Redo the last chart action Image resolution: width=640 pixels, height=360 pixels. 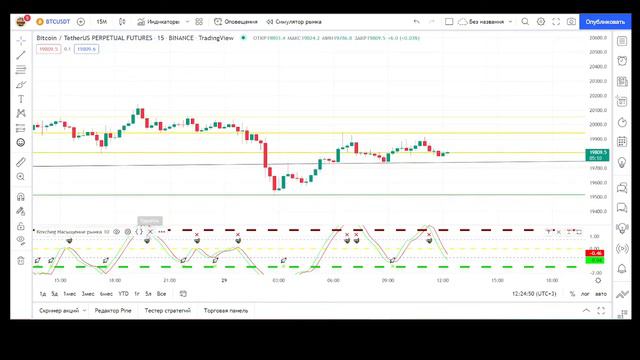point(431,22)
